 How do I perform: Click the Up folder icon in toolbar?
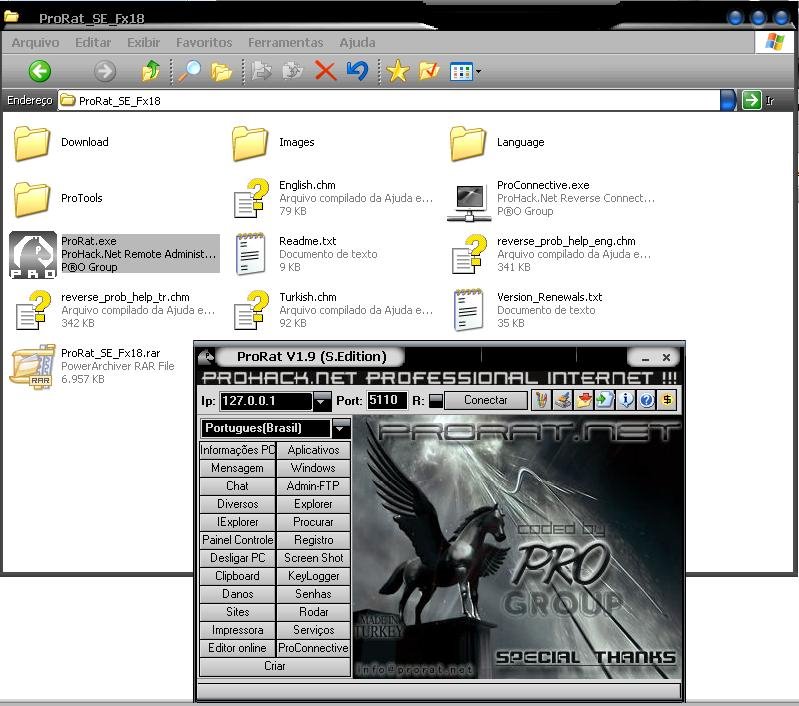(151, 71)
